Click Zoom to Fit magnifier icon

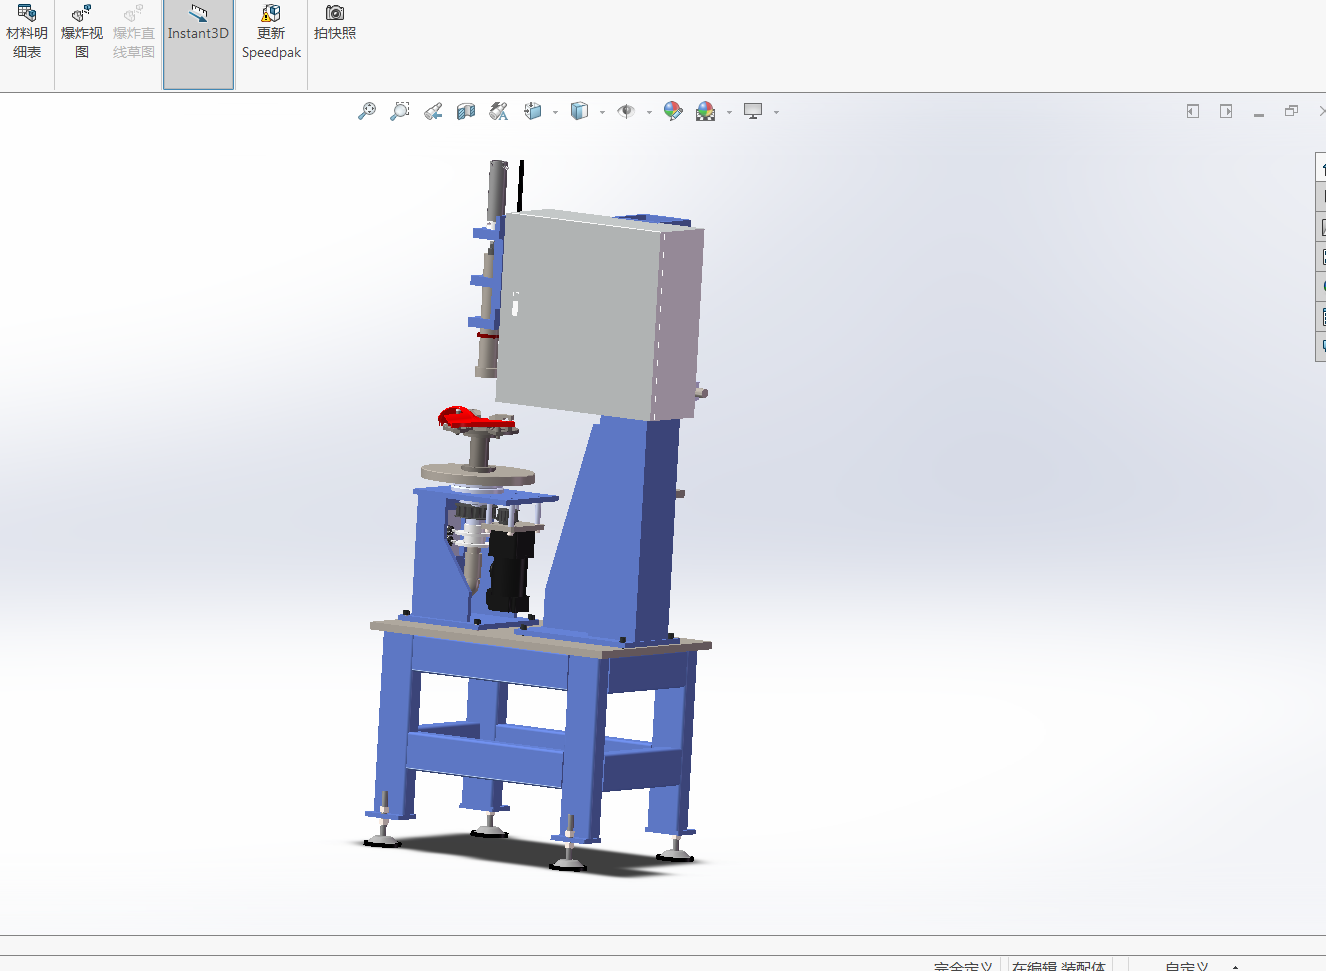pos(367,111)
